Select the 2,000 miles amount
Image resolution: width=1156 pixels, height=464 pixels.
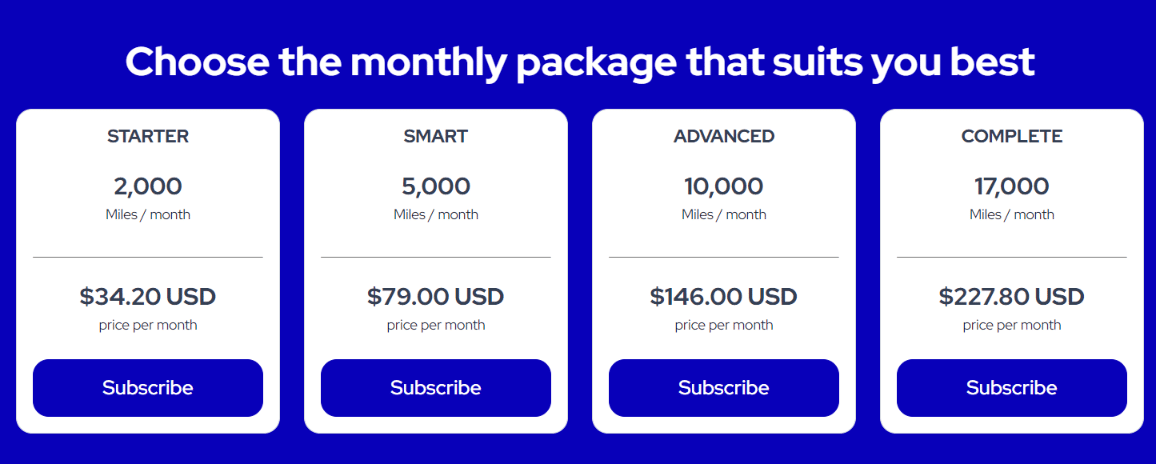coord(148,186)
